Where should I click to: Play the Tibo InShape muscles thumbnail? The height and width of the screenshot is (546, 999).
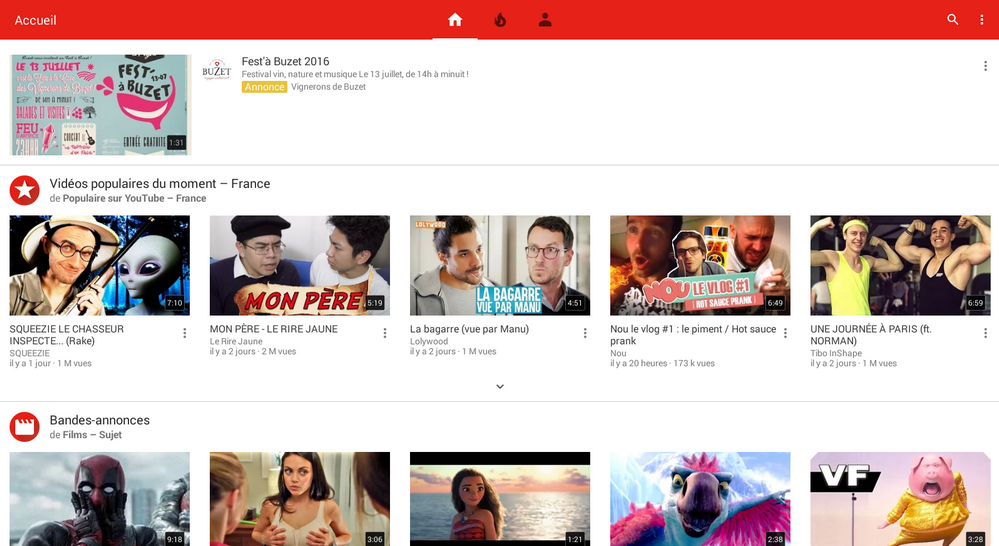tap(900, 265)
